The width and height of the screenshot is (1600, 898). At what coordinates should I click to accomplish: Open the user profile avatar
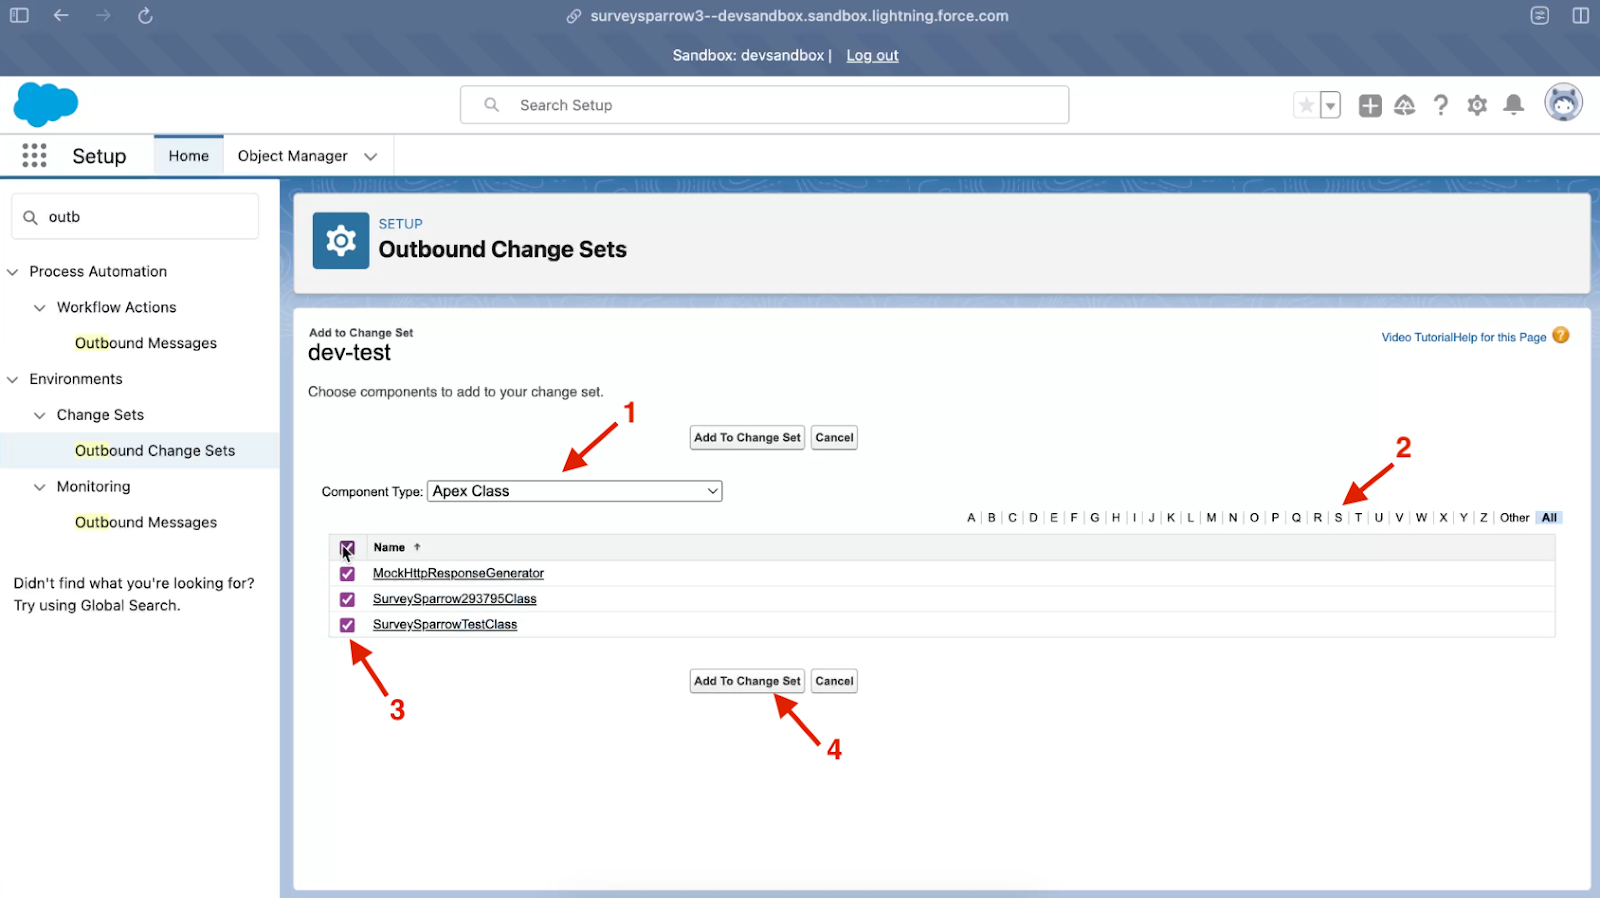click(1563, 103)
